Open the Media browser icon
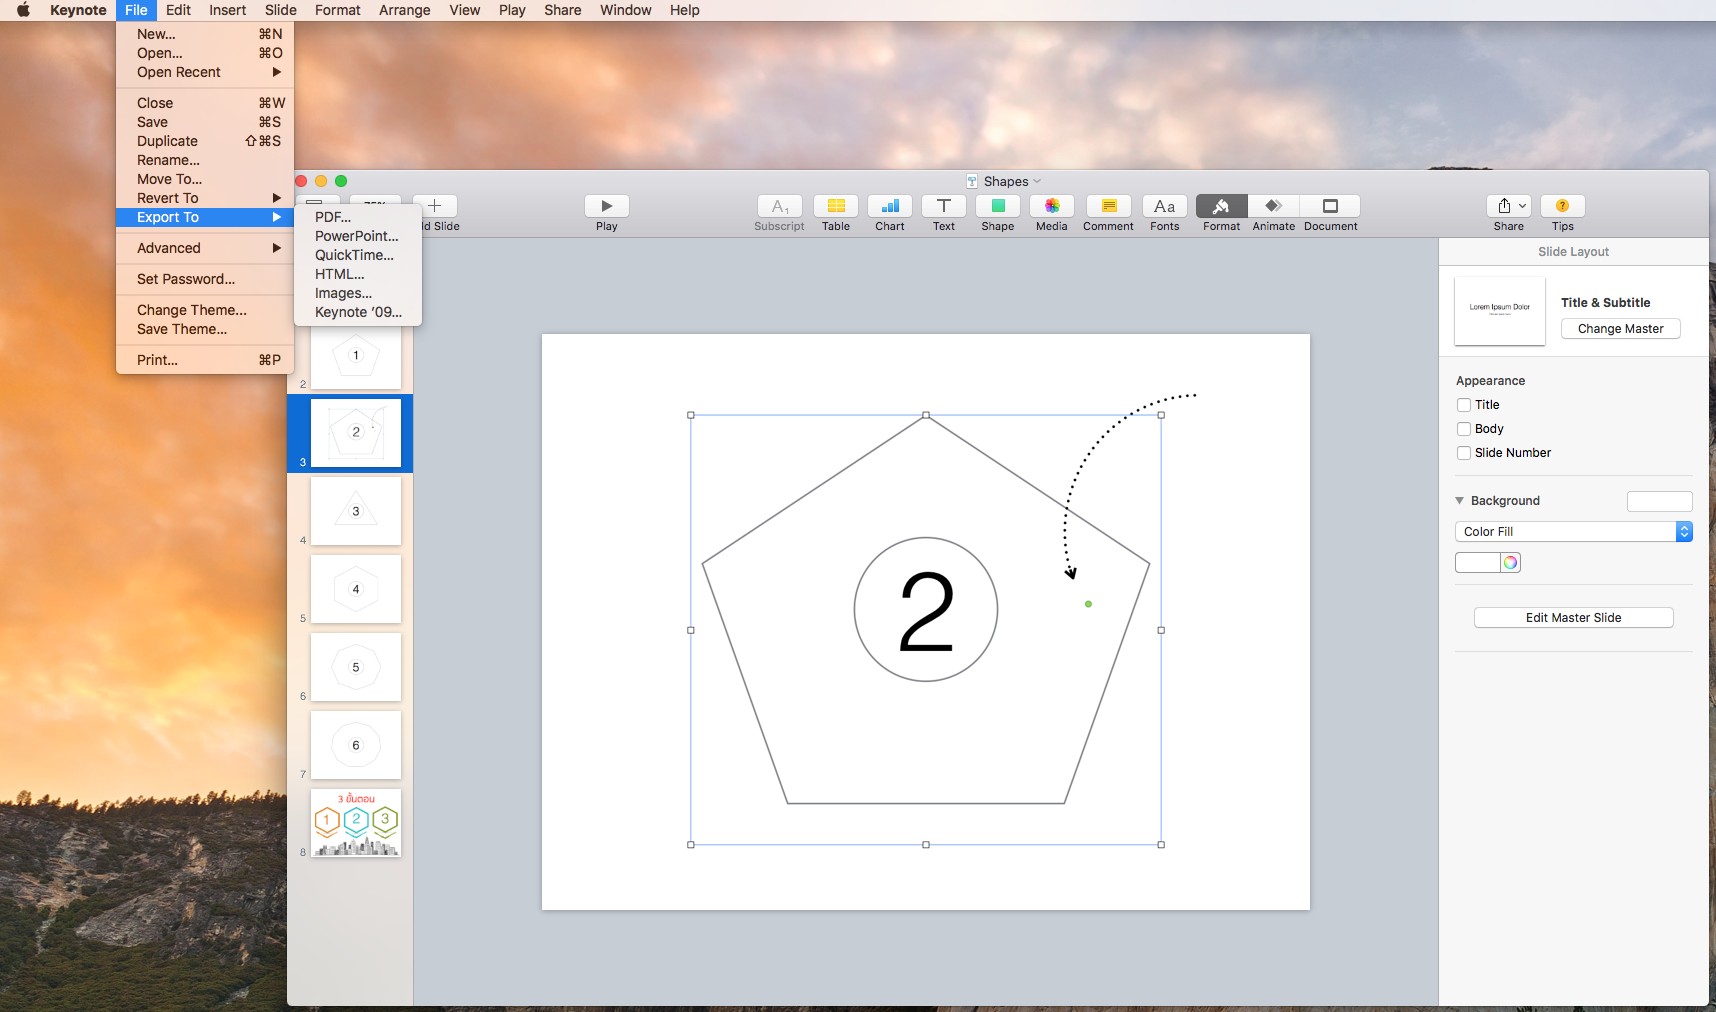 [1051, 208]
